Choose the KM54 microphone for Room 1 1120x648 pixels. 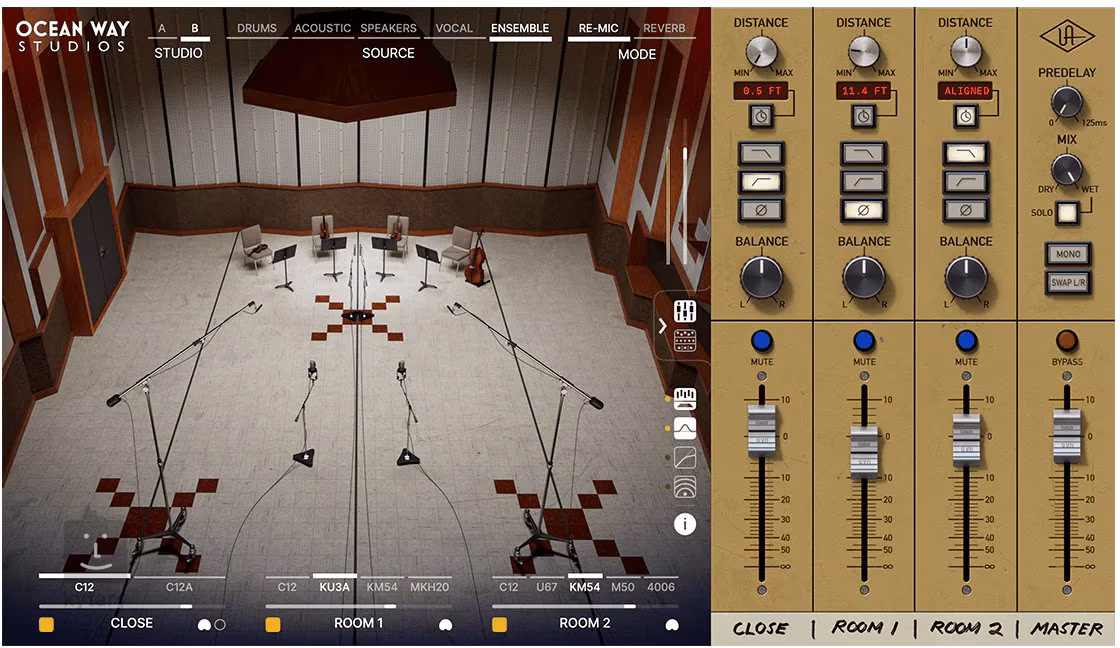click(x=381, y=587)
